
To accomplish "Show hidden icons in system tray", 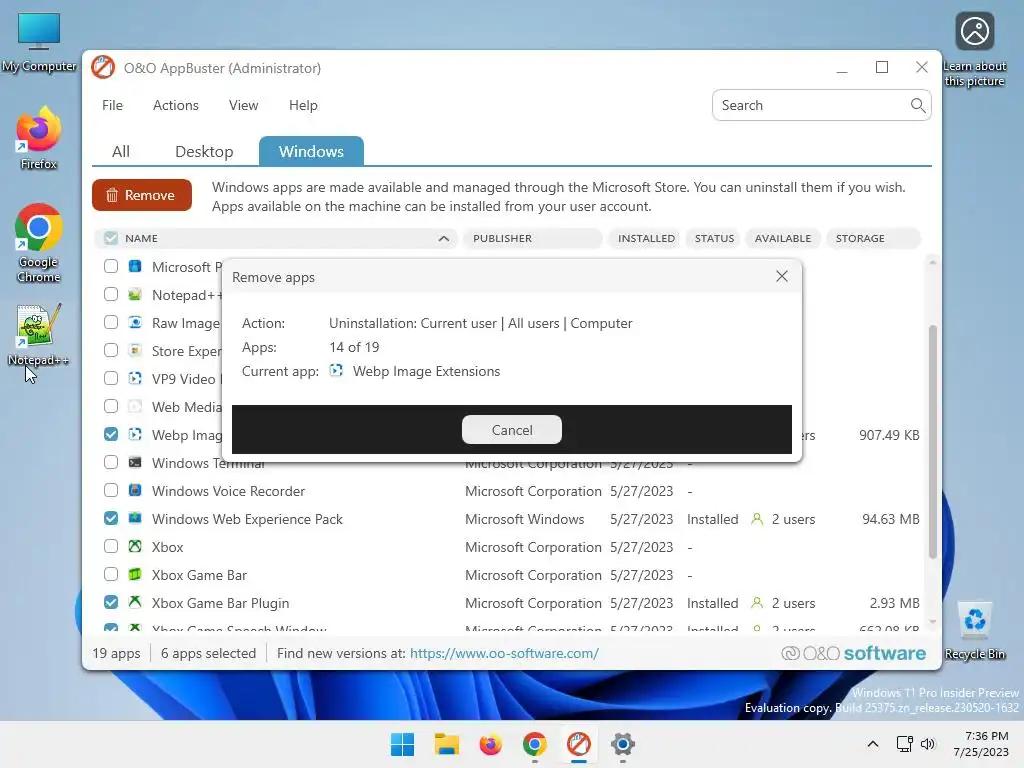I will pyautogui.click(x=872, y=744).
